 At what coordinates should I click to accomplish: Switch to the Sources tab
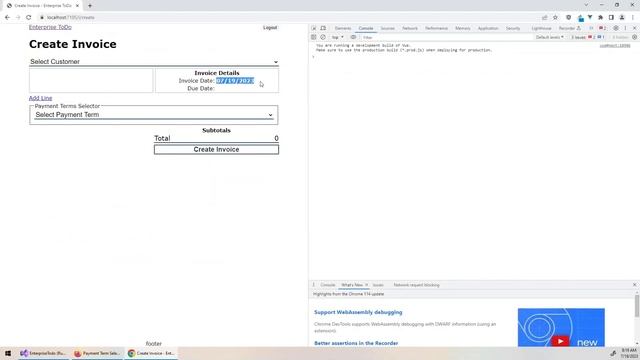click(387, 28)
